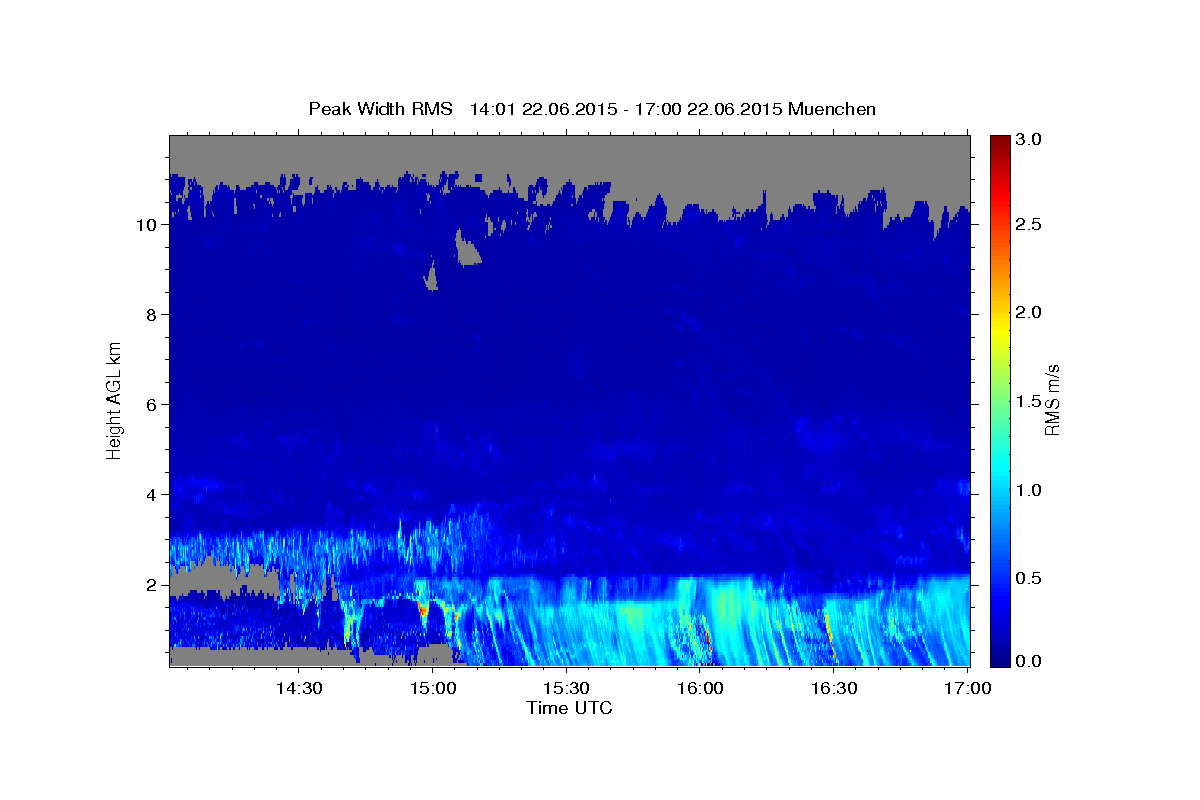Click the colorbar value 0.5

pos(1031,578)
